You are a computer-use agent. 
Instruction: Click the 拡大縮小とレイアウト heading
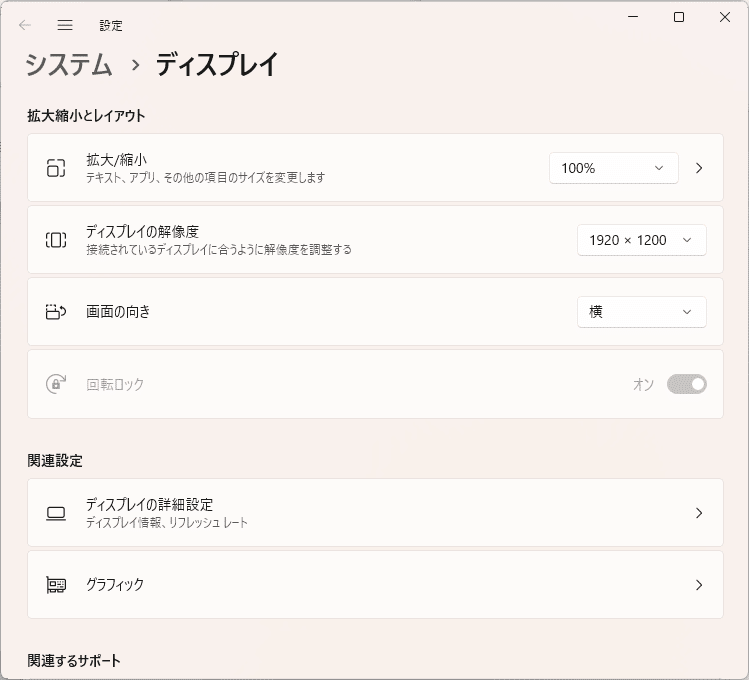(86, 116)
